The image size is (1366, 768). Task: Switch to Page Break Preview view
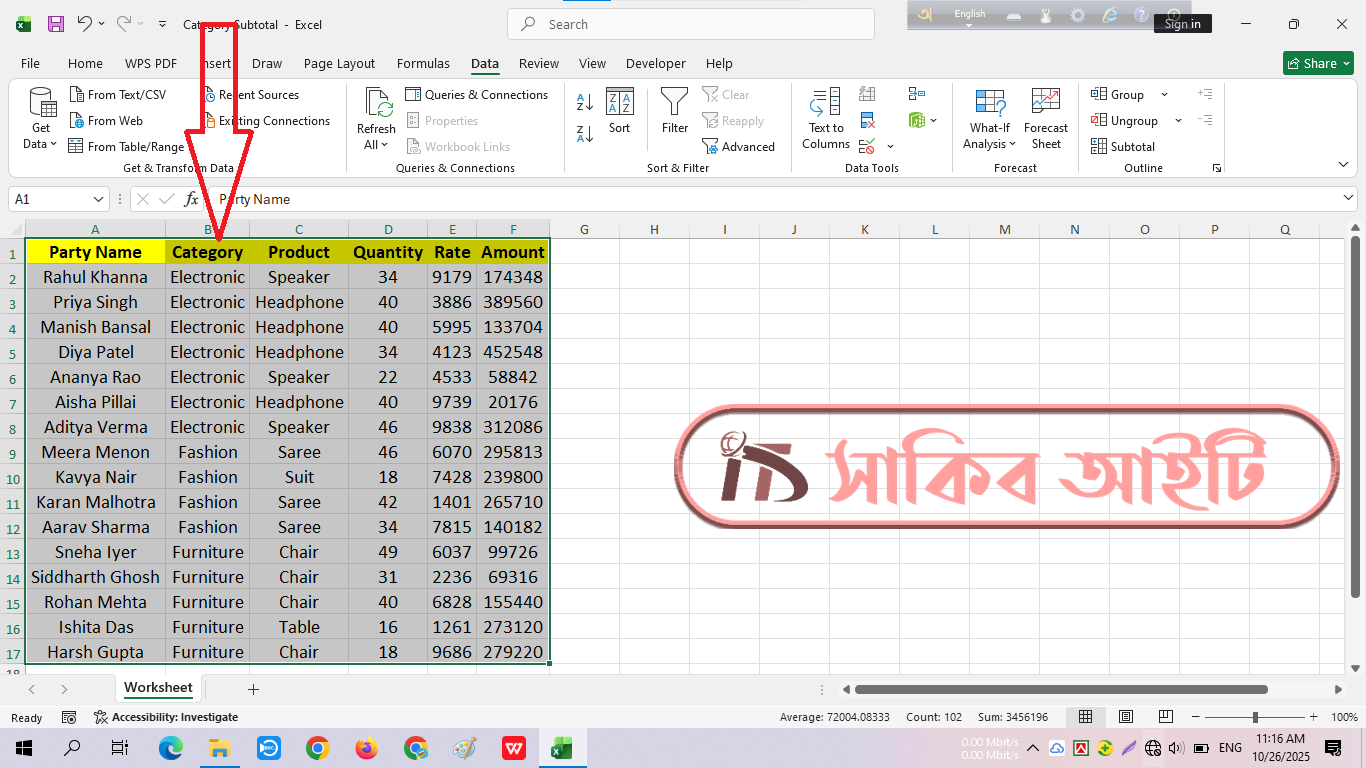tap(1165, 717)
